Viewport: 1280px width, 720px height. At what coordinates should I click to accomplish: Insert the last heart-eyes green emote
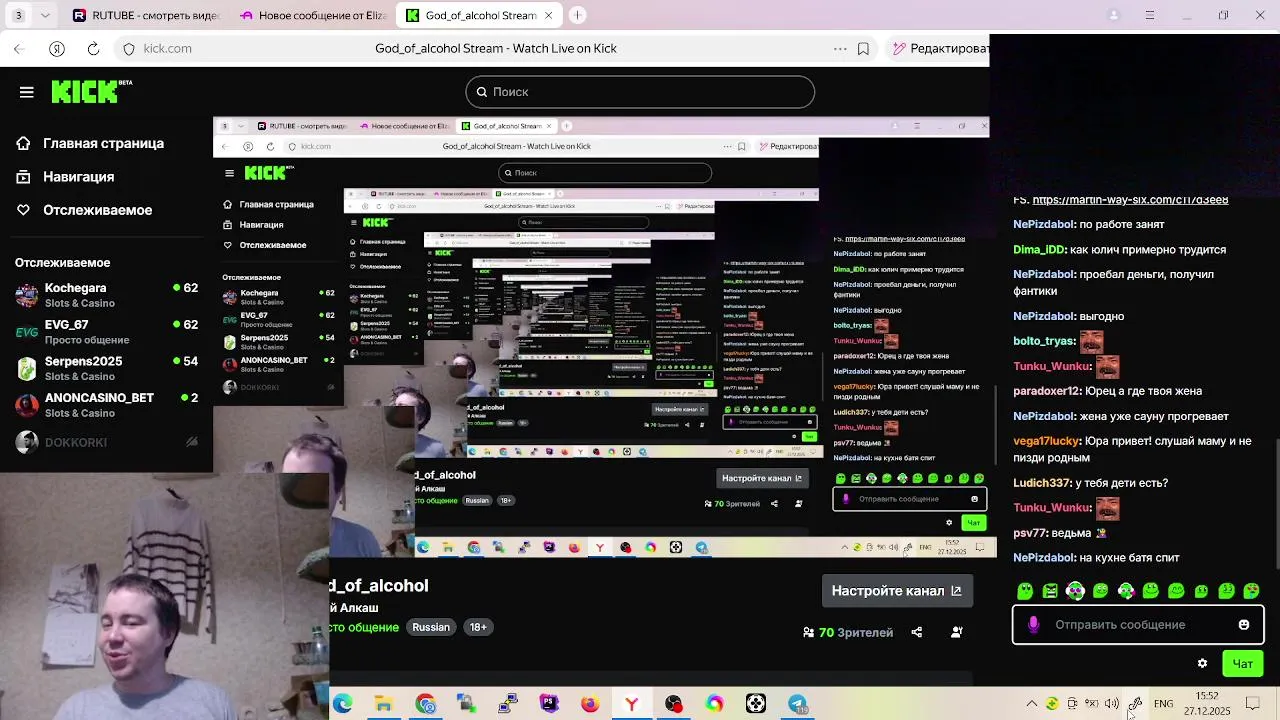(1251, 591)
